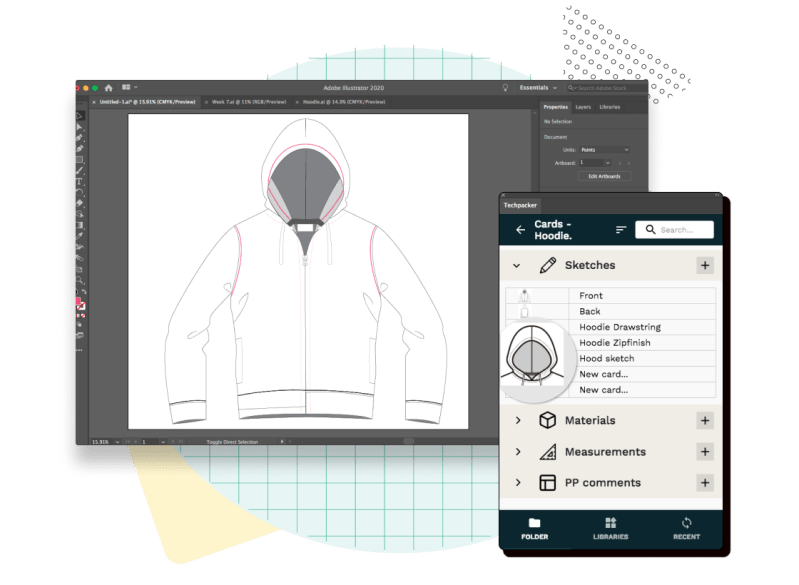Open the Layers panel tab
Image resolution: width=799 pixels, height=585 pixels.
pyautogui.click(x=583, y=107)
